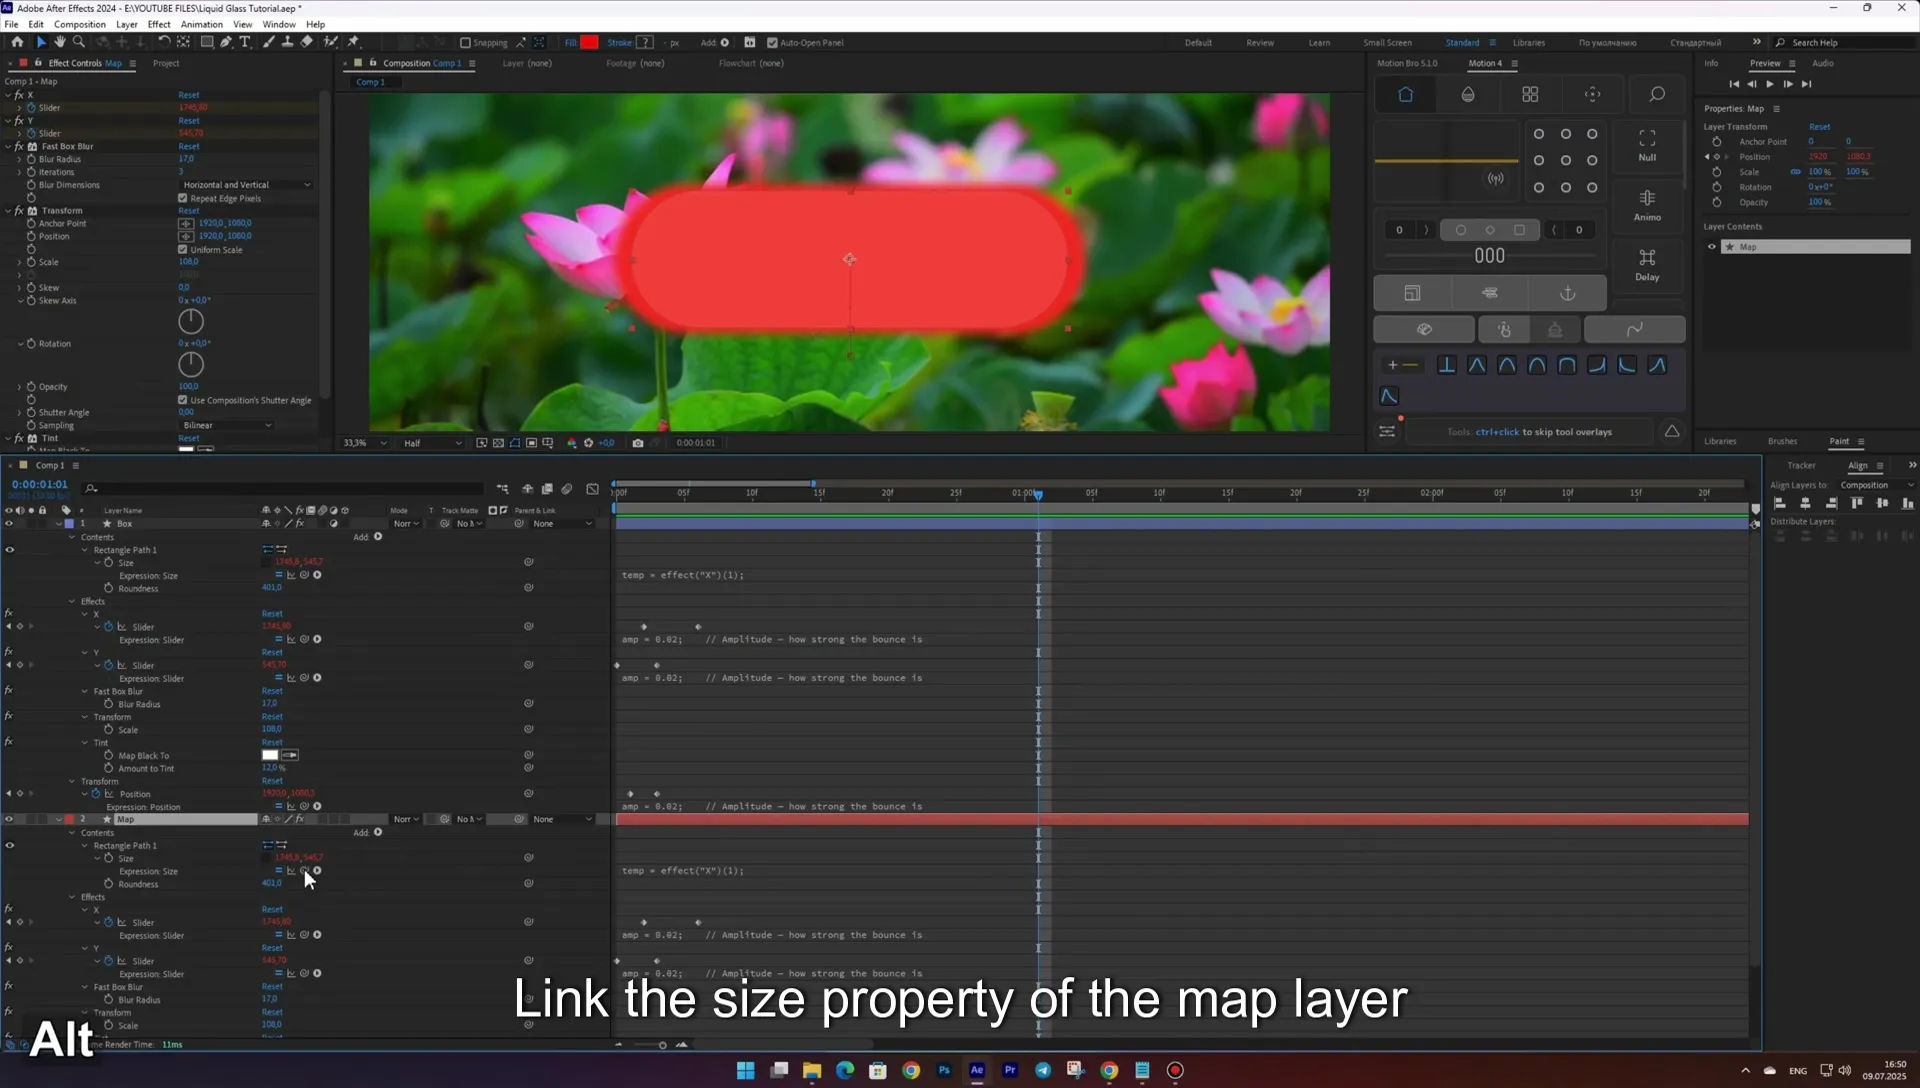Open the Composition menu
The height and width of the screenshot is (1088, 1920).
(x=80, y=24)
